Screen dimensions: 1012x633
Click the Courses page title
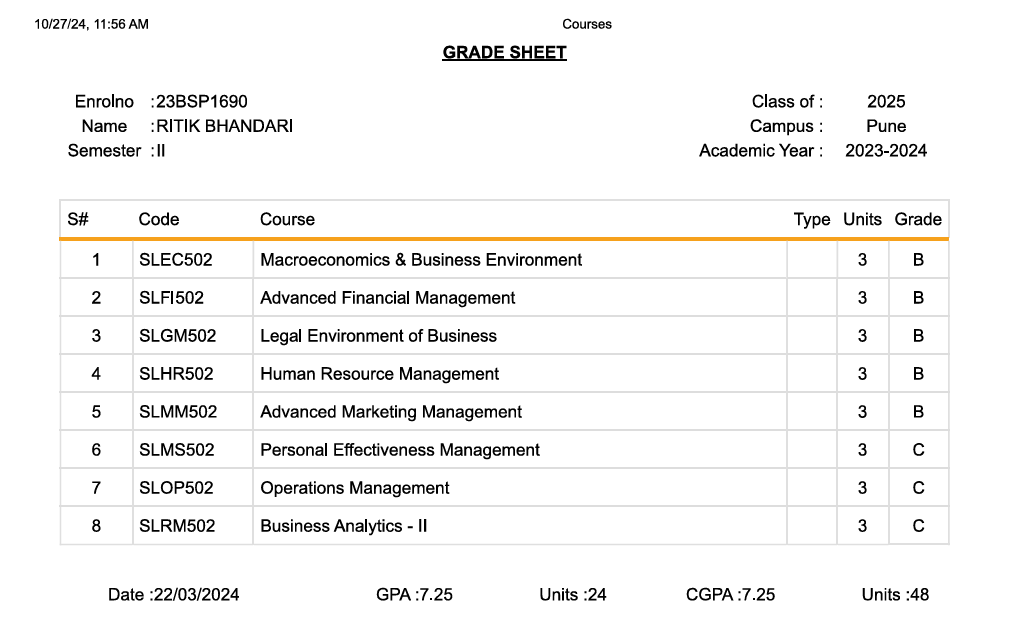tap(587, 24)
